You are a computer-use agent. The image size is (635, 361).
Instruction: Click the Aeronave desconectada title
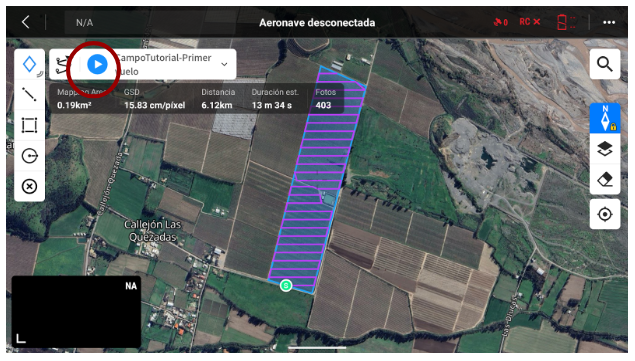point(317,22)
